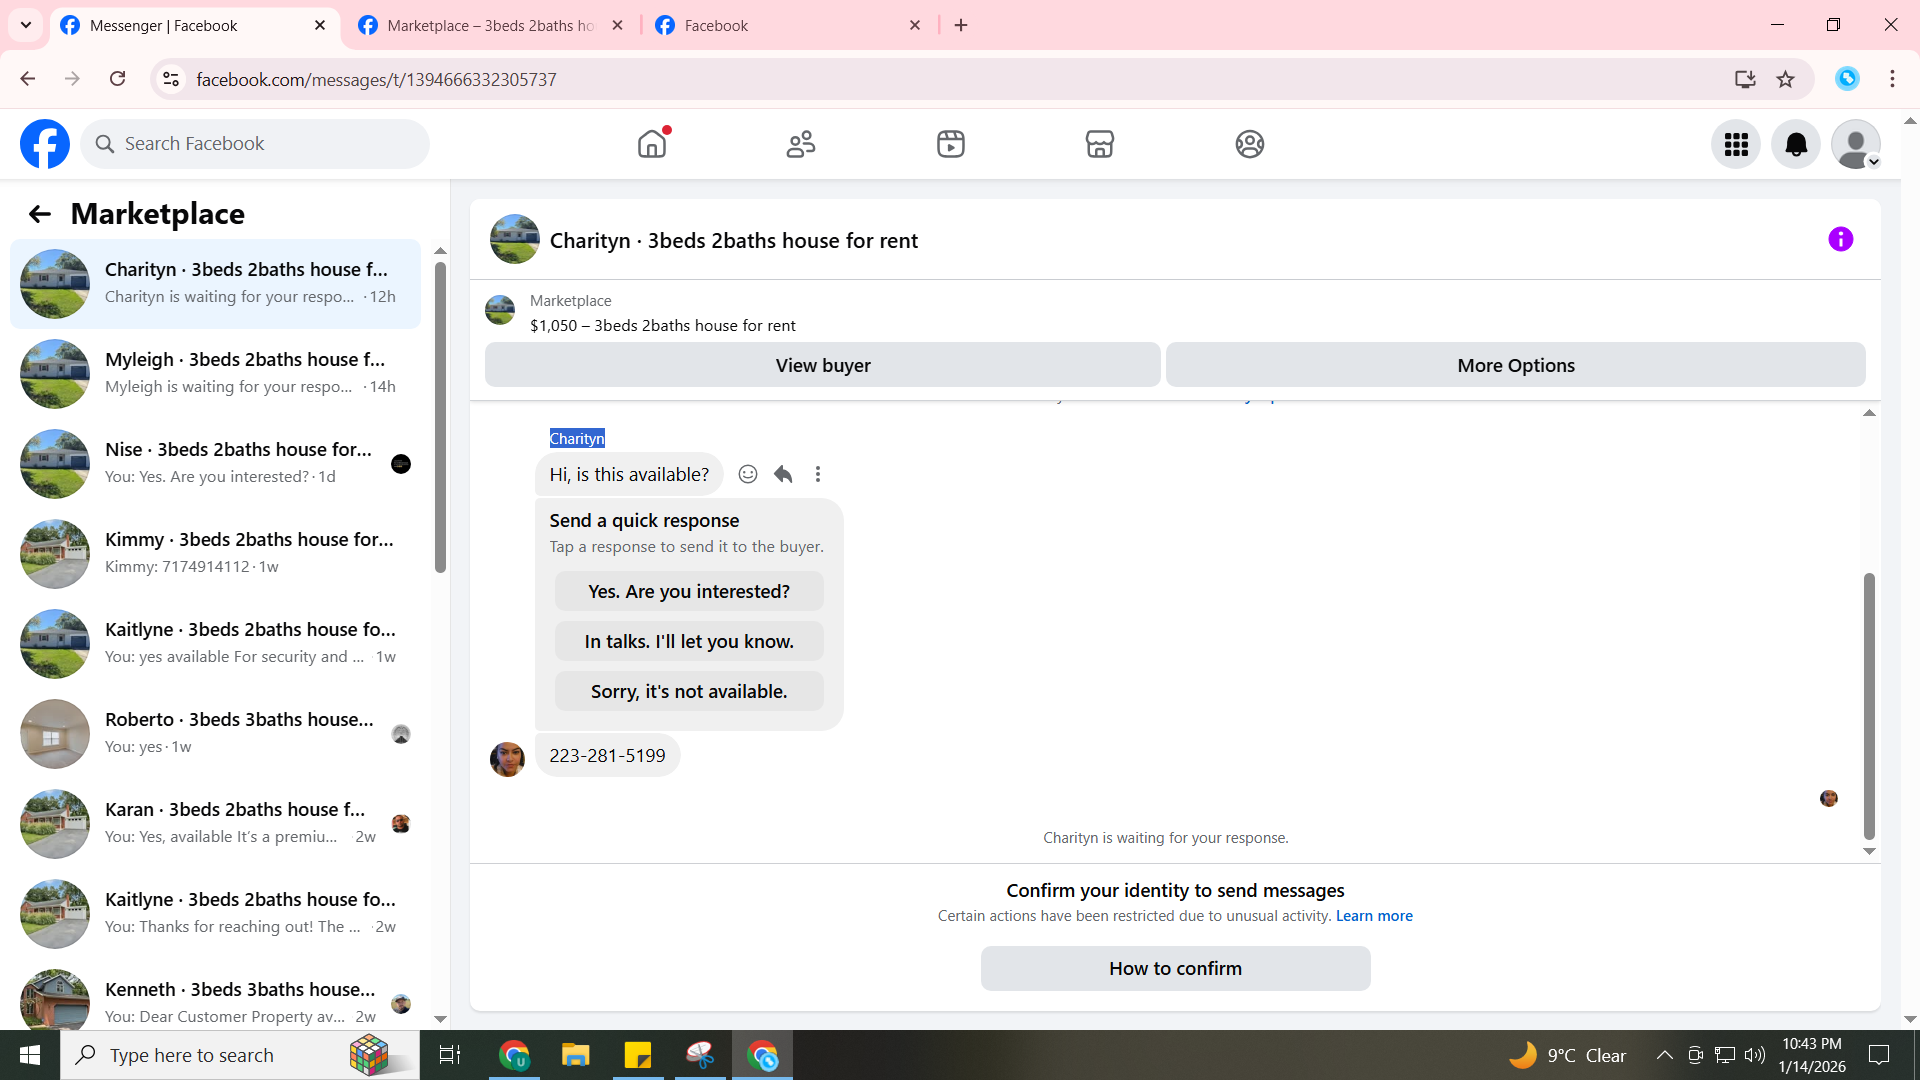Open the notifications bell icon
This screenshot has height=1080, width=1920.
[1796, 145]
